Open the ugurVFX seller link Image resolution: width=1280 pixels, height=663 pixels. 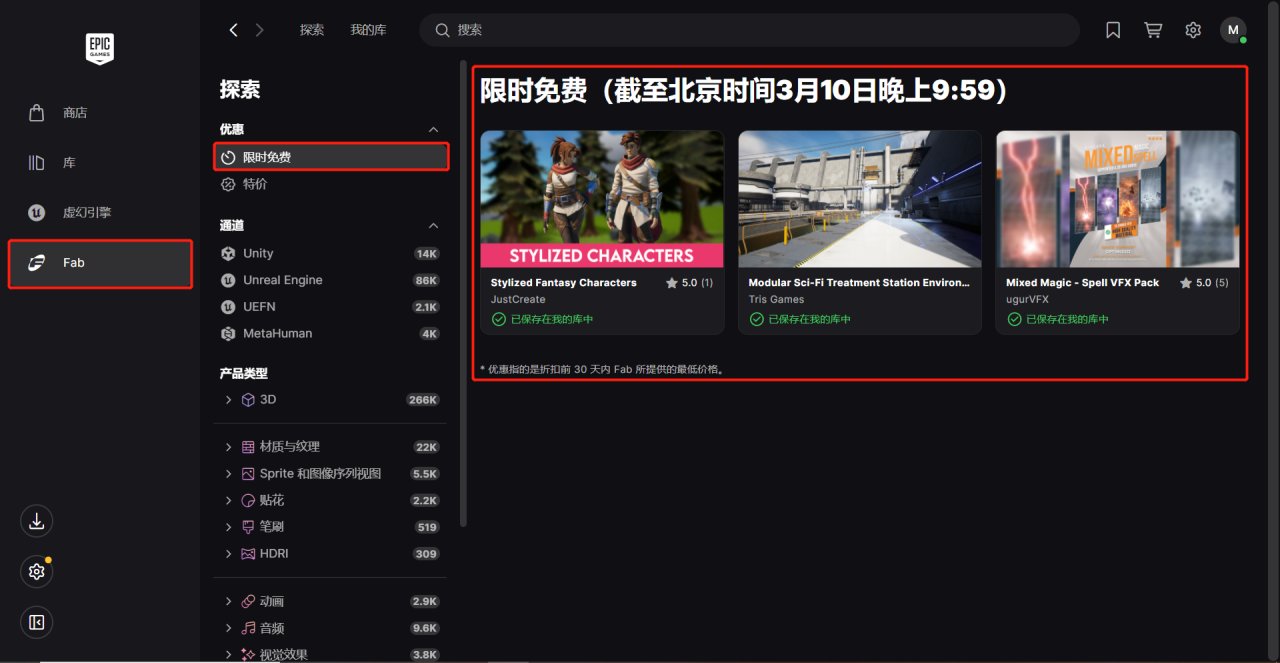coord(1027,300)
